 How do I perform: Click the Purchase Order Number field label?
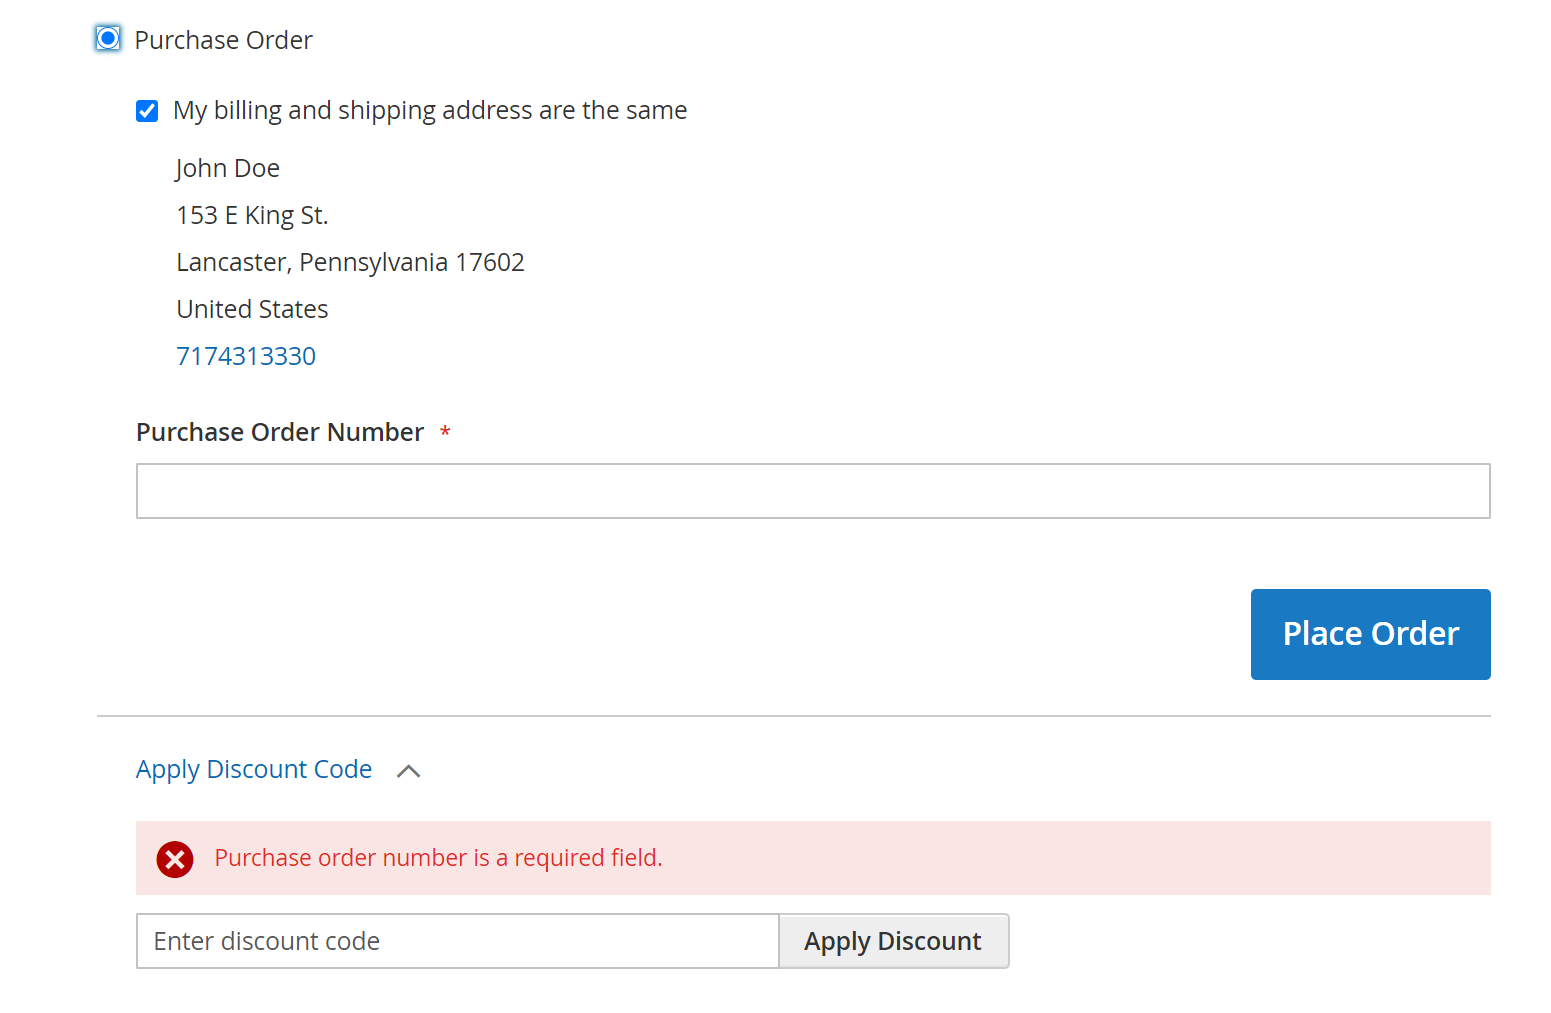(280, 432)
